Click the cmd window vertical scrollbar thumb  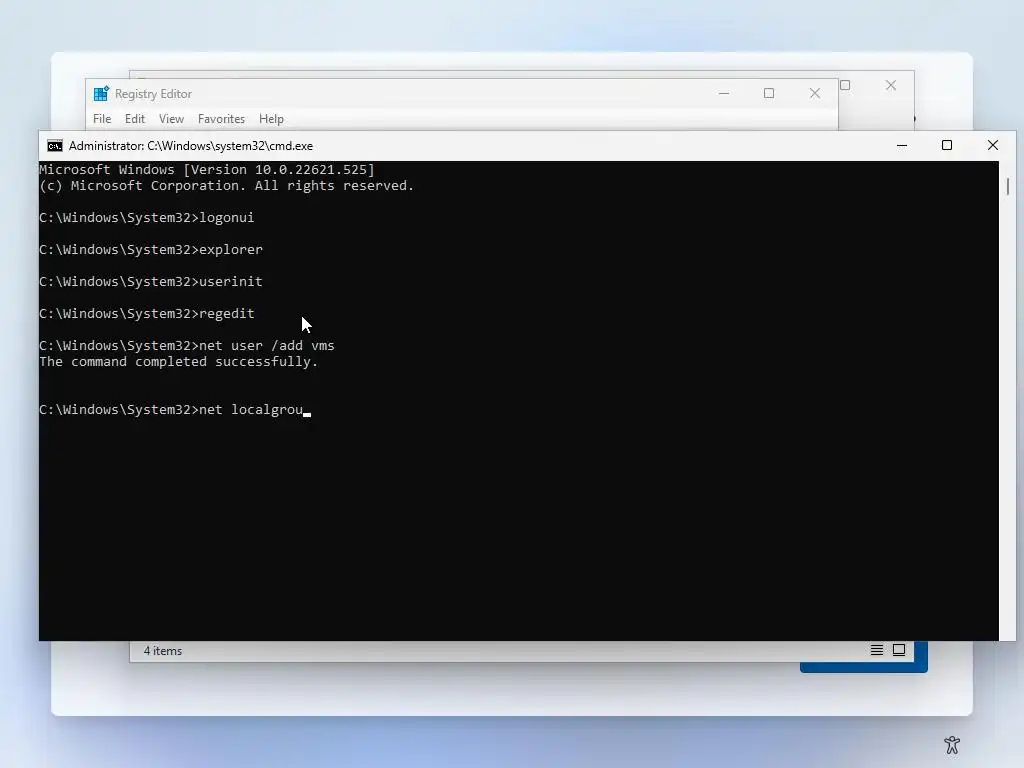click(1008, 186)
